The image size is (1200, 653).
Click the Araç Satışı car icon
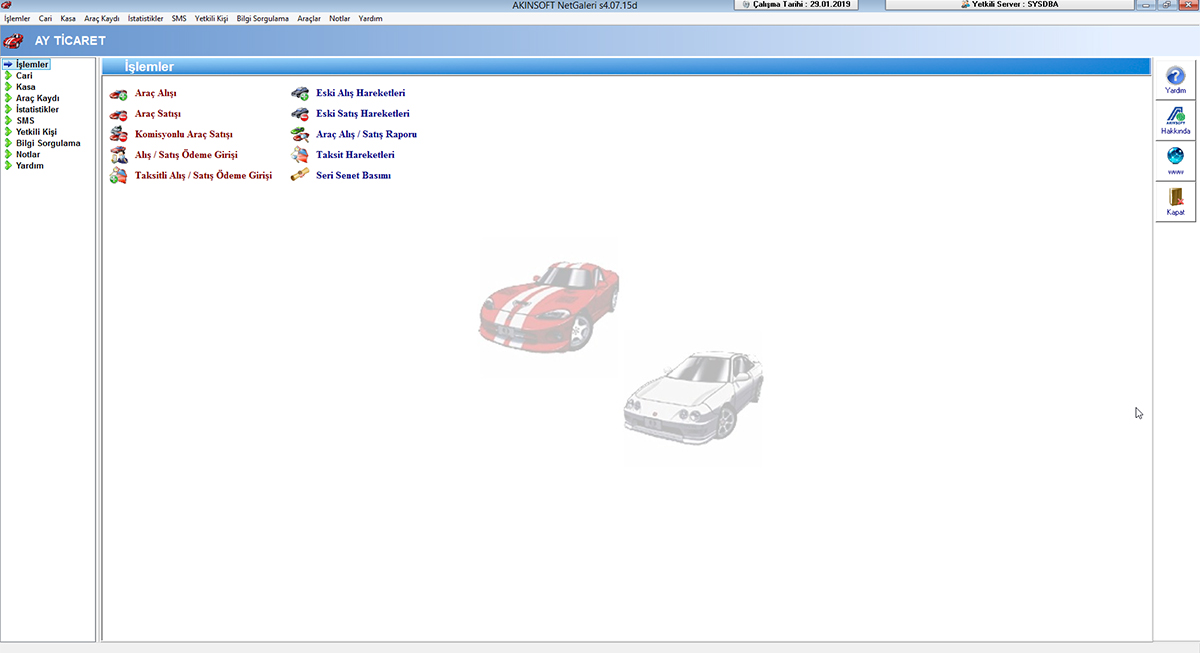[x=118, y=114]
